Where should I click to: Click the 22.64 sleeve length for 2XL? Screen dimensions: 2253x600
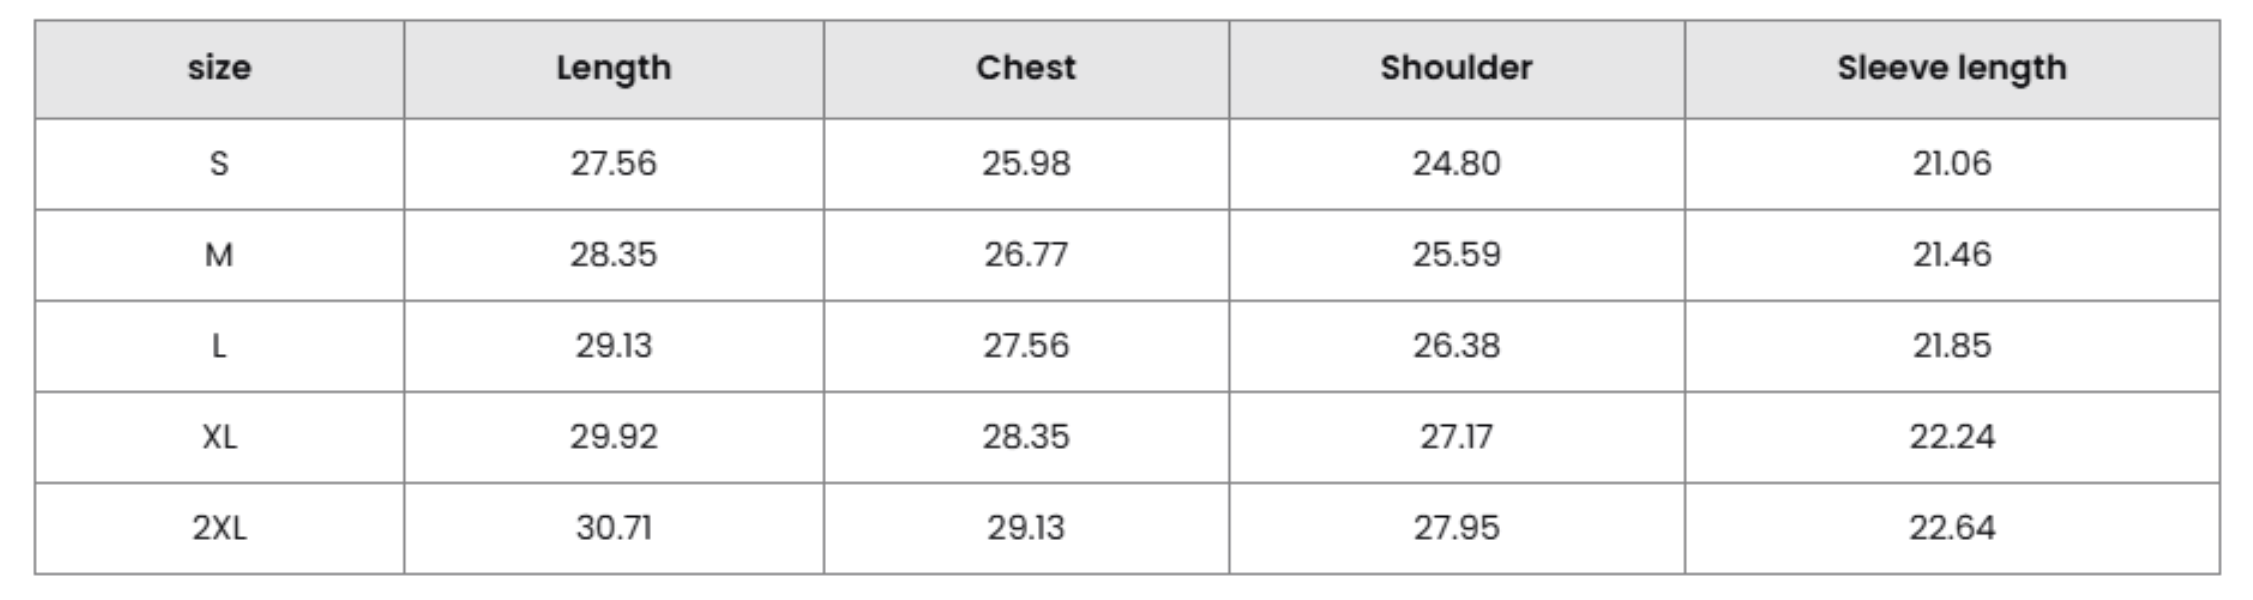[x=1951, y=528]
